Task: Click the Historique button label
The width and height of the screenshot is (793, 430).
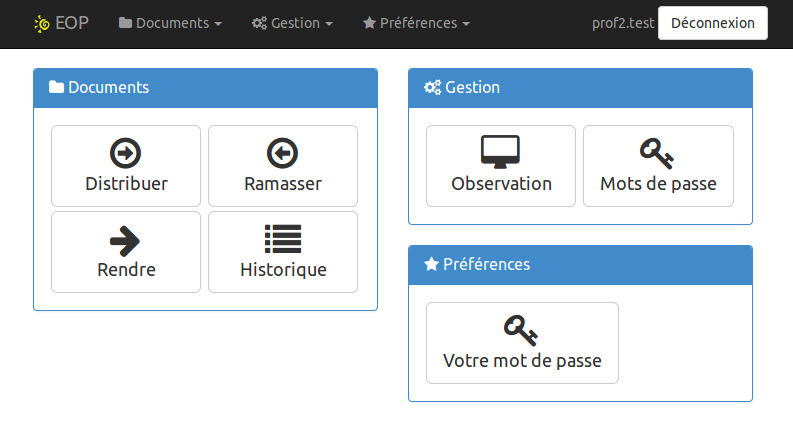Action: point(283,270)
